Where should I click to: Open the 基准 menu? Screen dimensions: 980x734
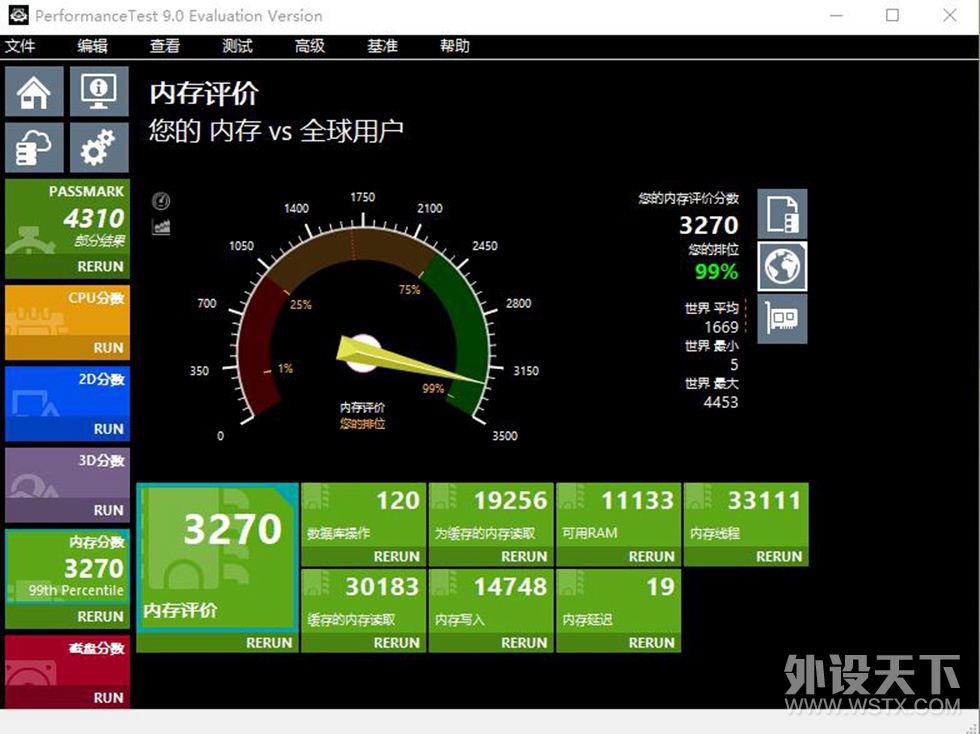point(382,46)
